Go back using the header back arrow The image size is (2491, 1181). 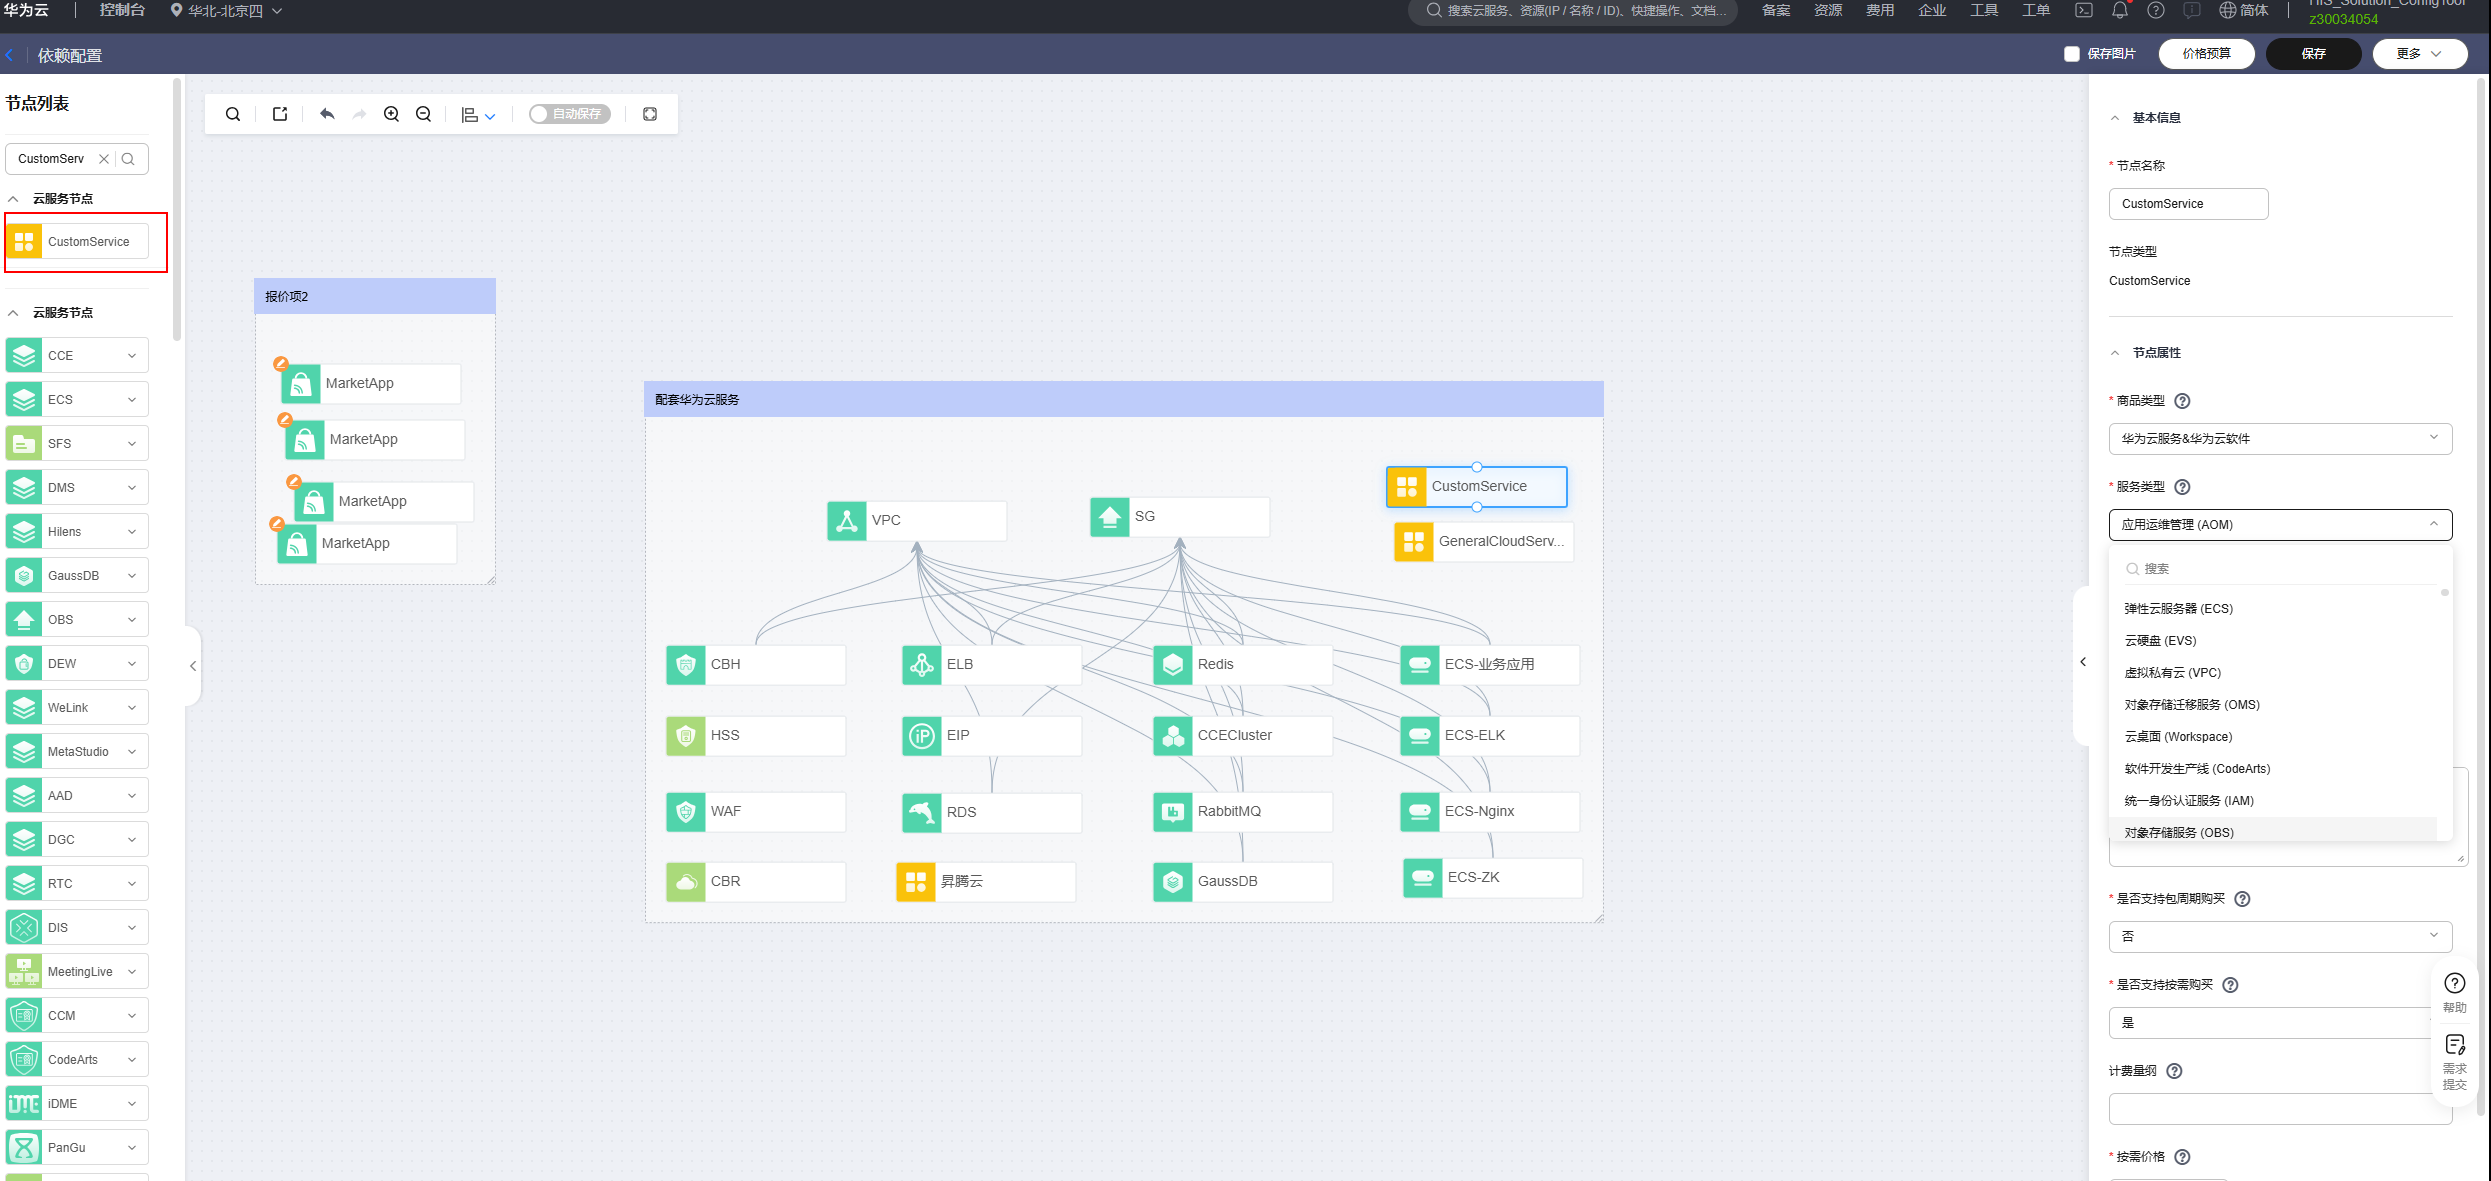[x=10, y=56]
